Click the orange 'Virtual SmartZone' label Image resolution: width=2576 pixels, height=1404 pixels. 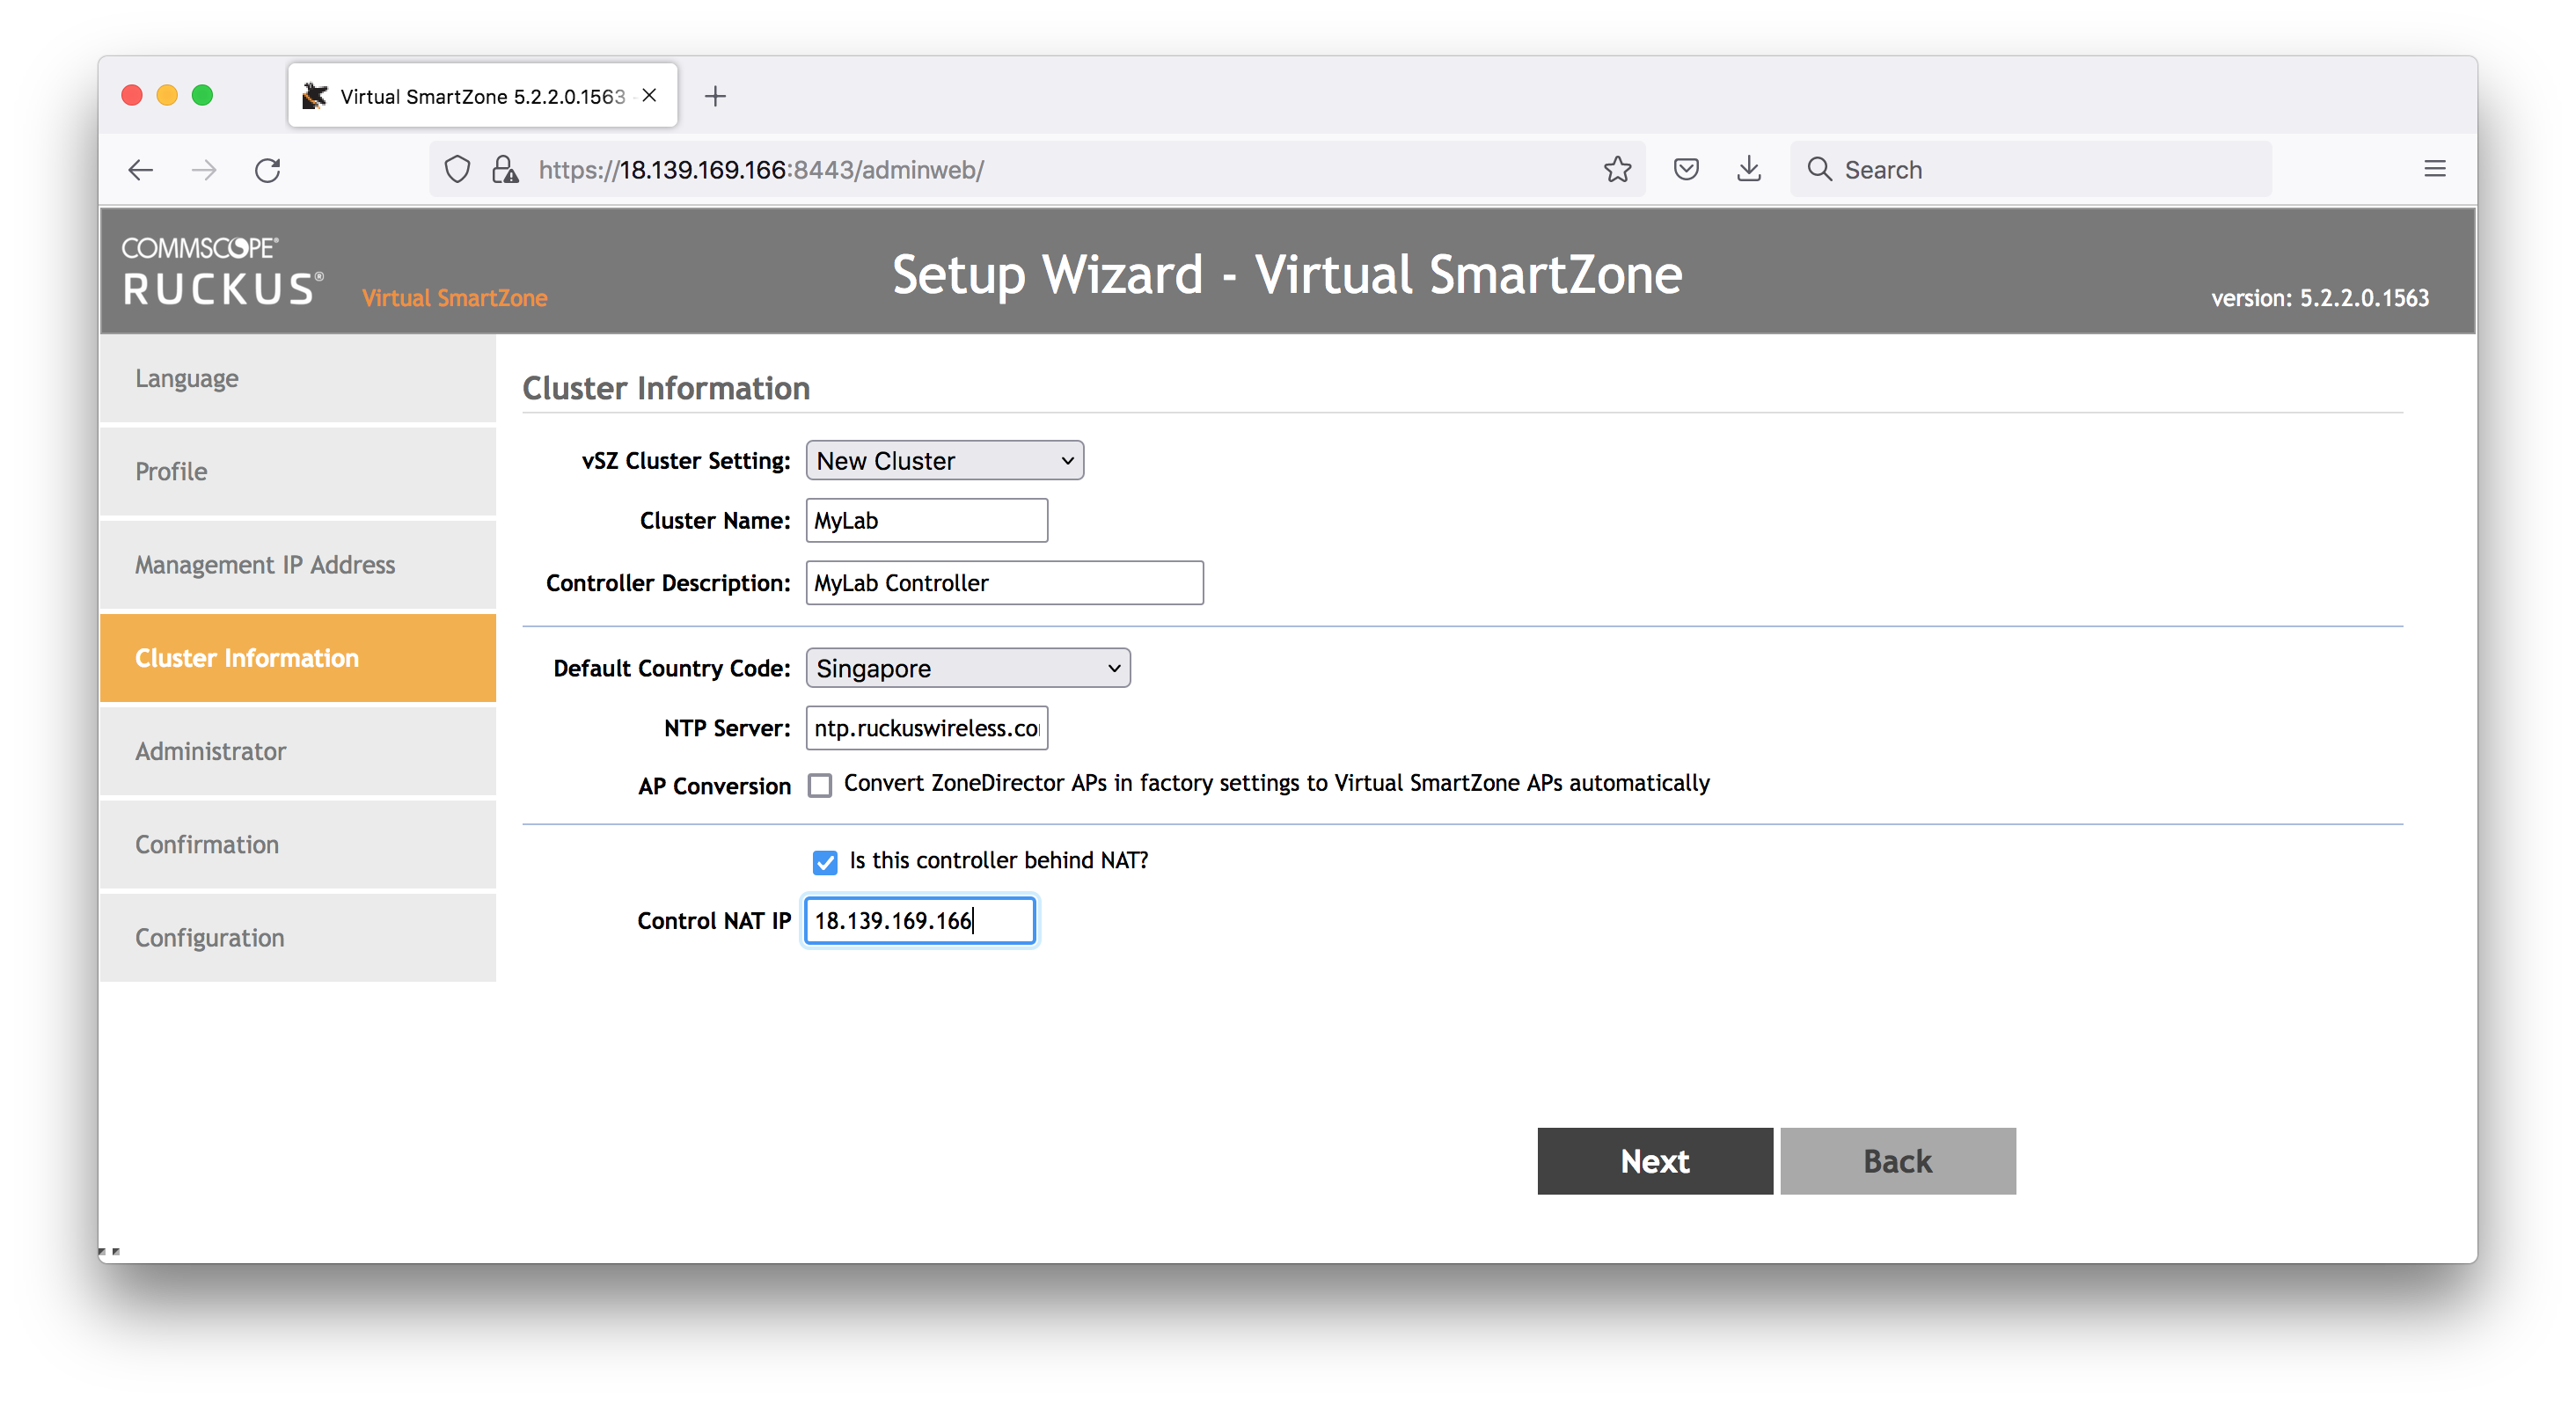point(454,298)
